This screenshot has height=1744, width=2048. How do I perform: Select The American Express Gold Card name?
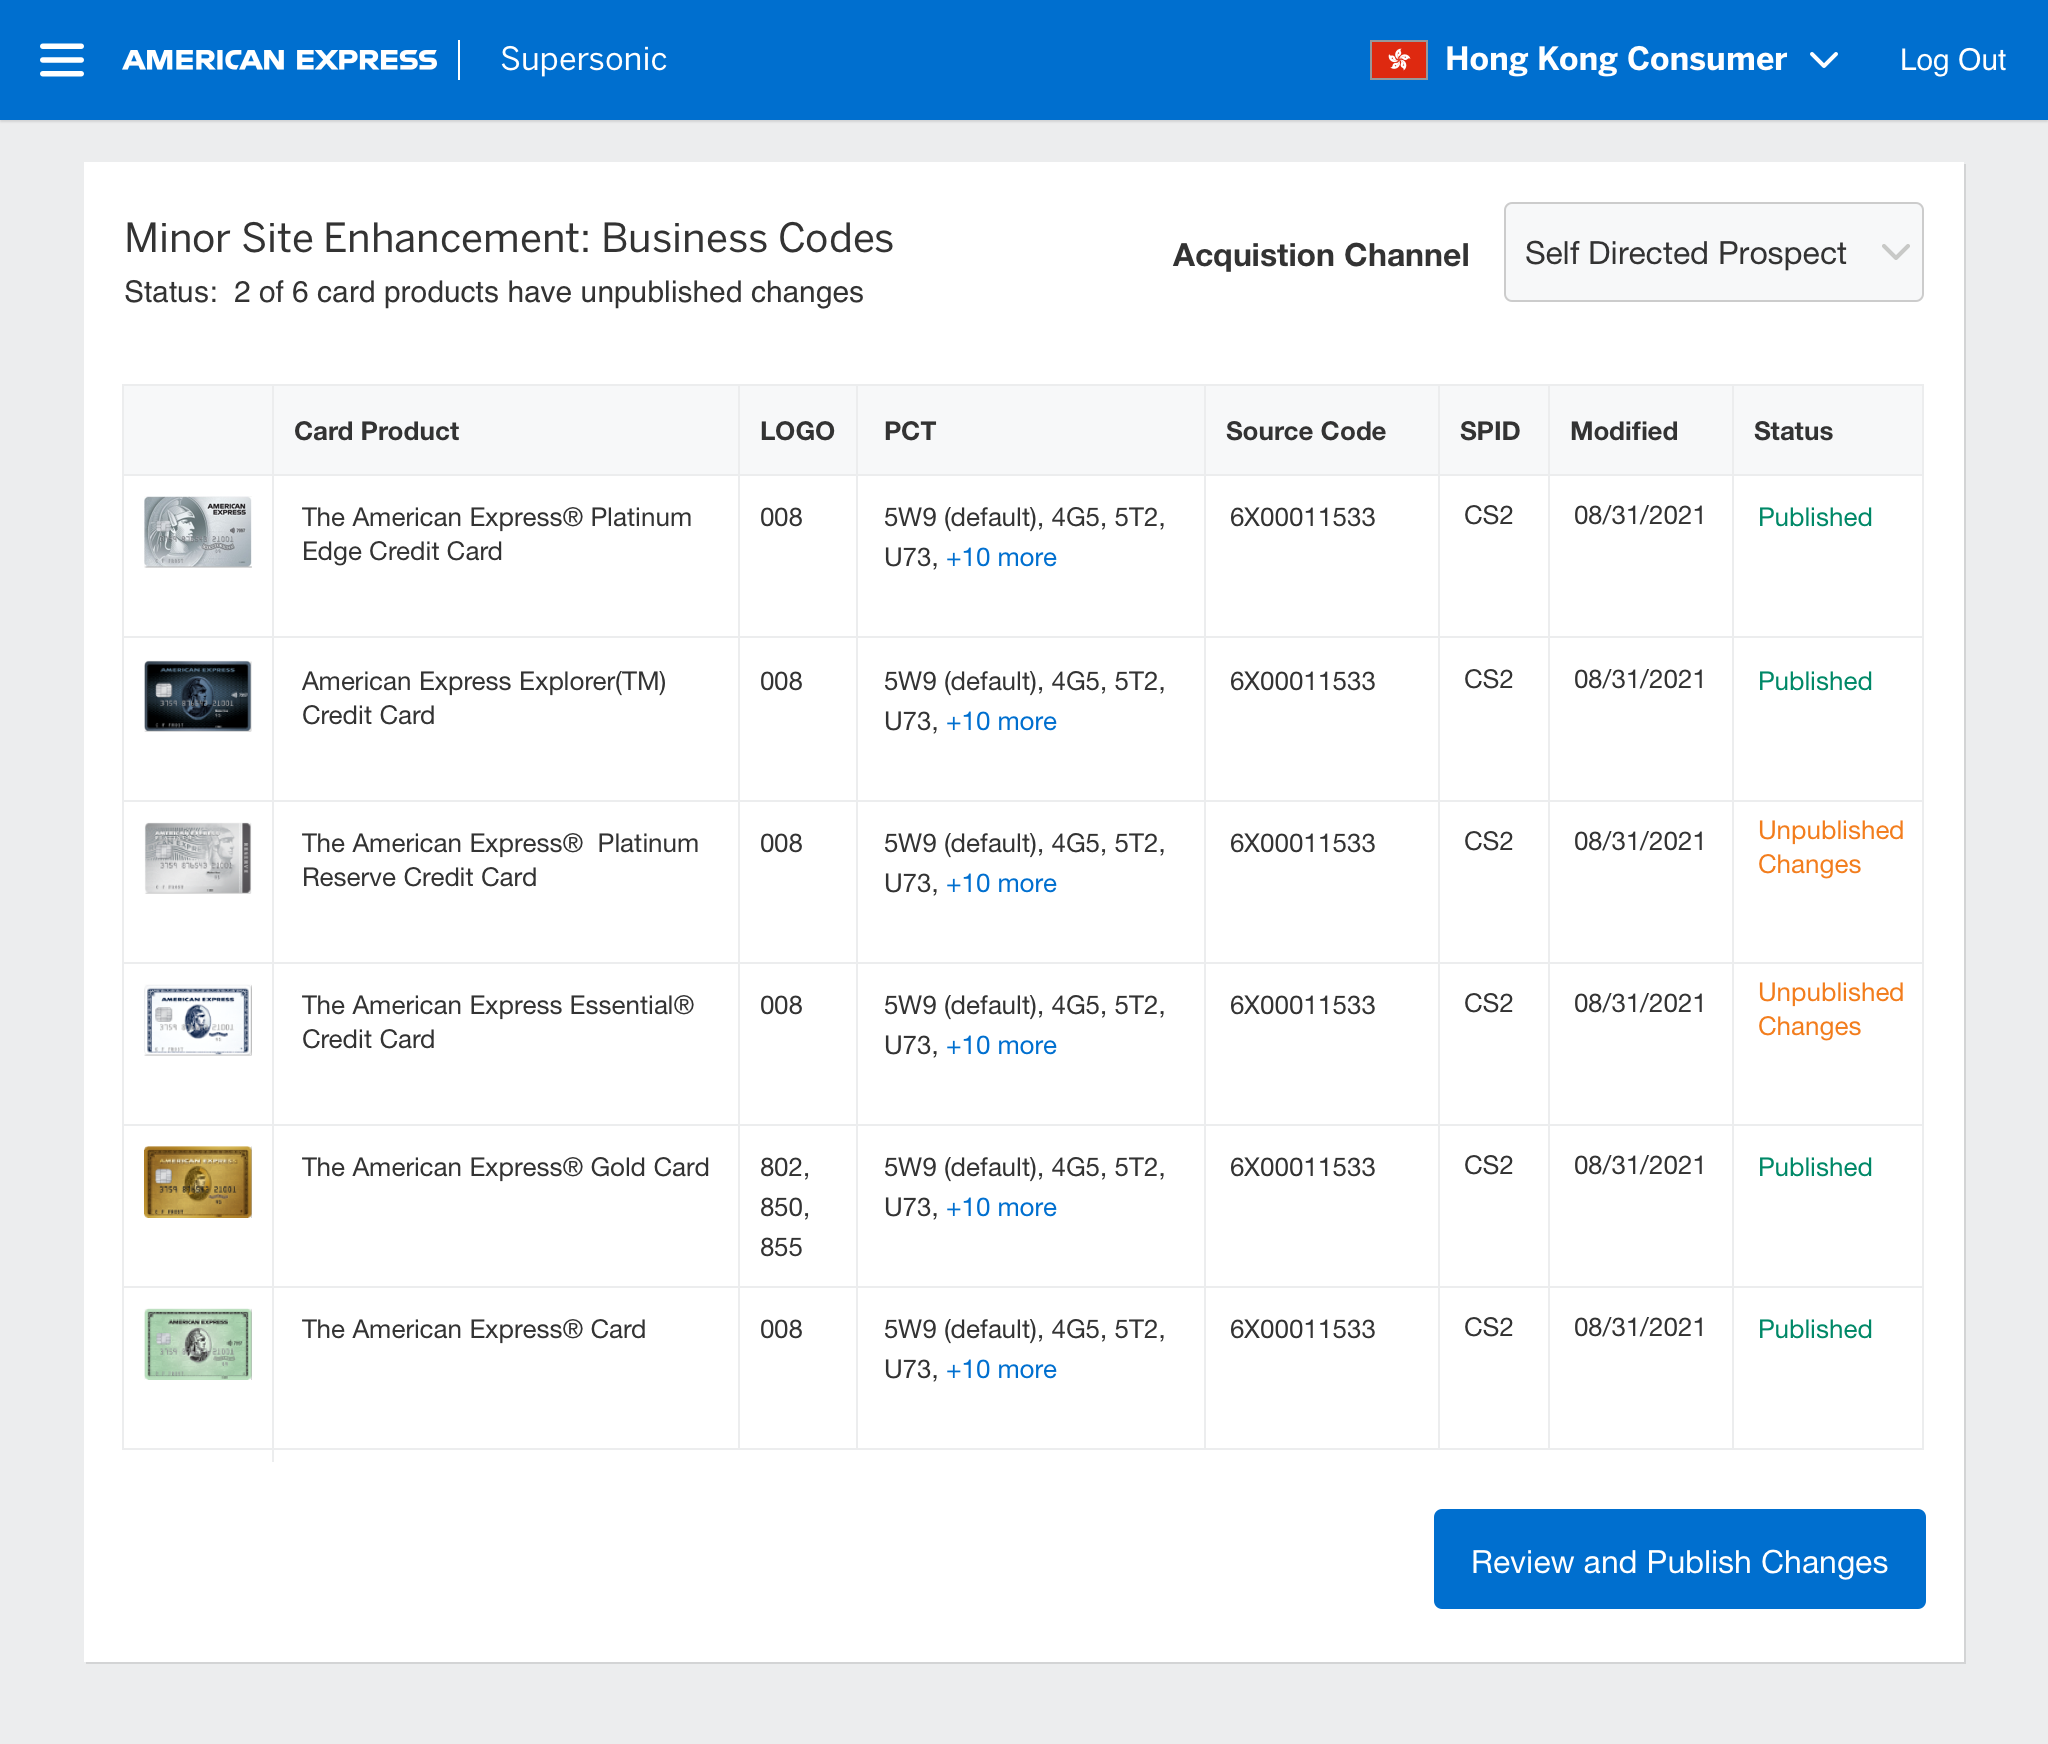[505, 1167]
